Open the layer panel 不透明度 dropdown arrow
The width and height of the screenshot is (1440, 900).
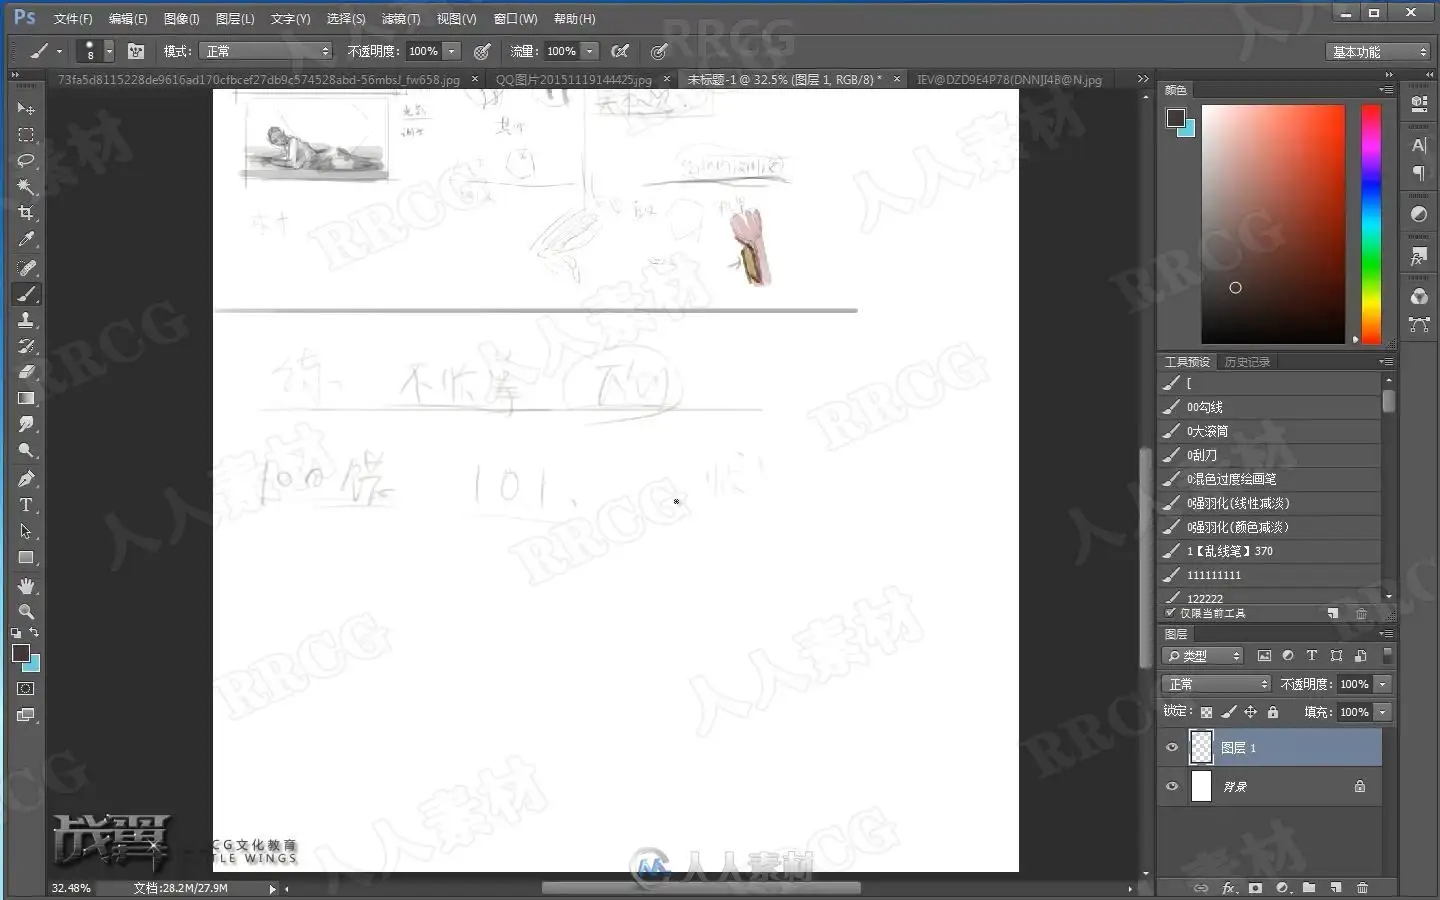click(x=1383, y=684)
